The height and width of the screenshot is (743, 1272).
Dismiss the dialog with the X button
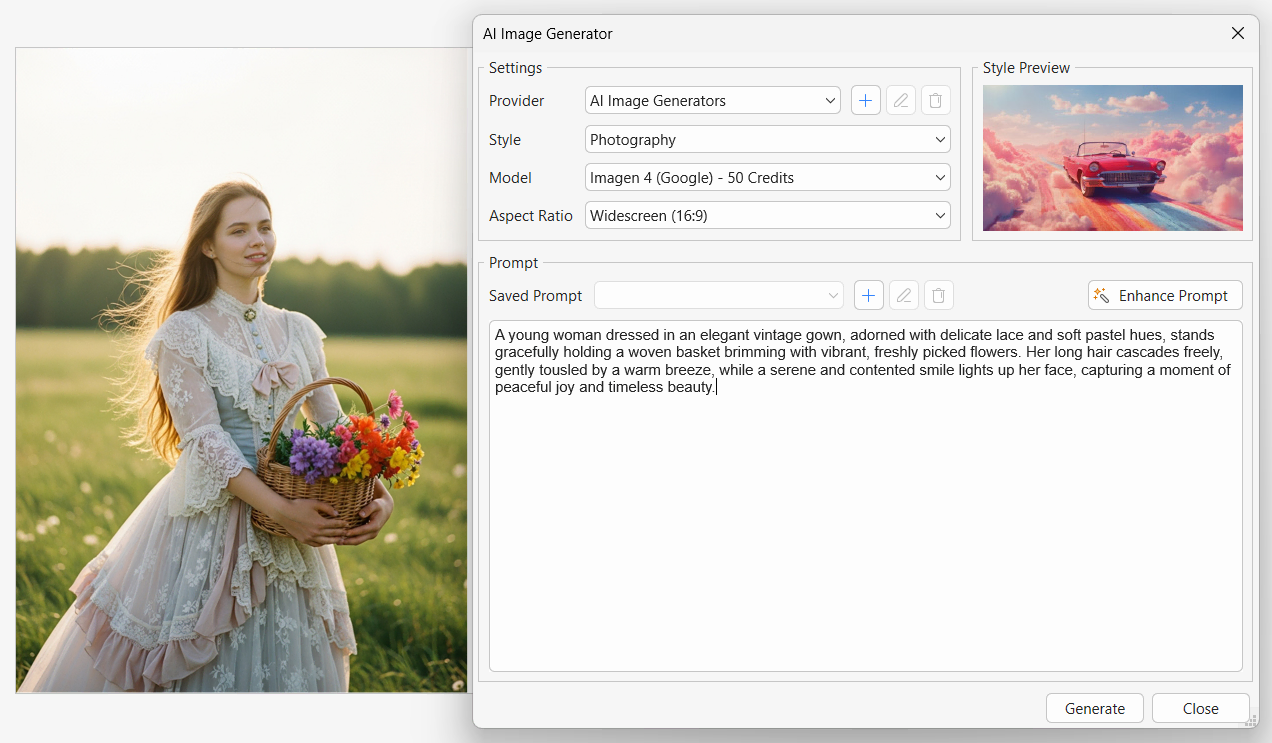point(1238,33)
